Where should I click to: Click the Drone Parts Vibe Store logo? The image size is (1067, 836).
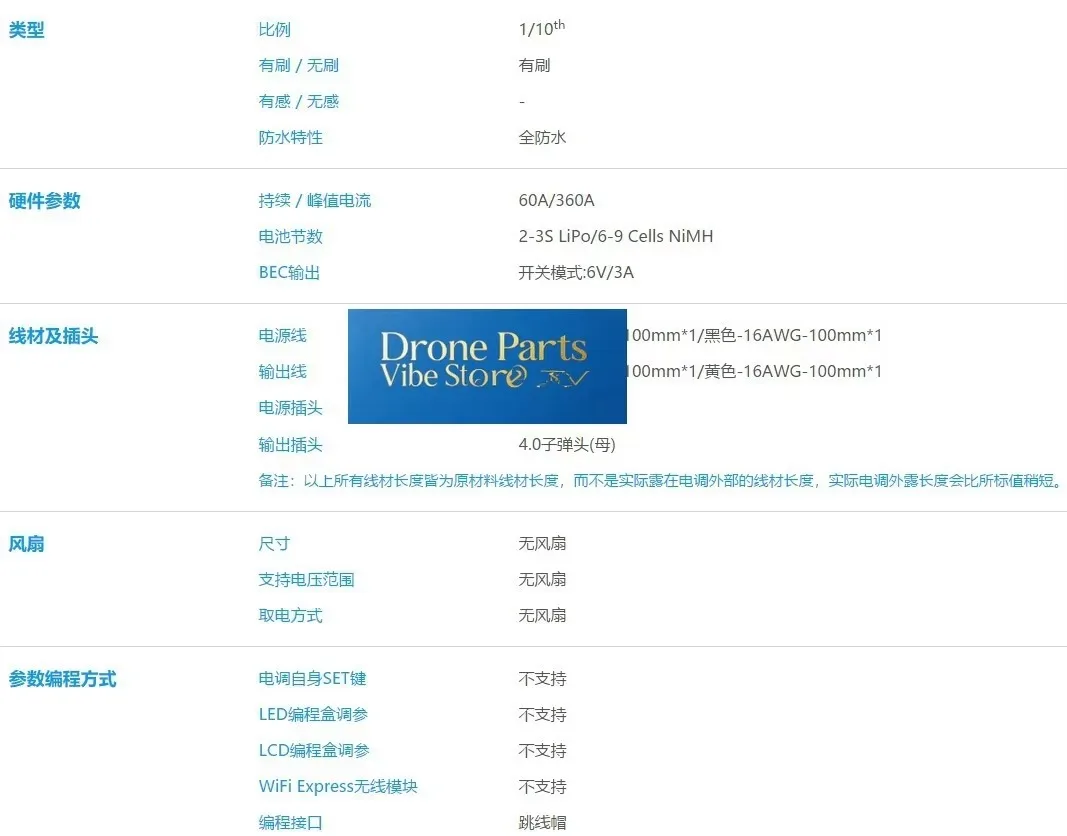[487, 366]
